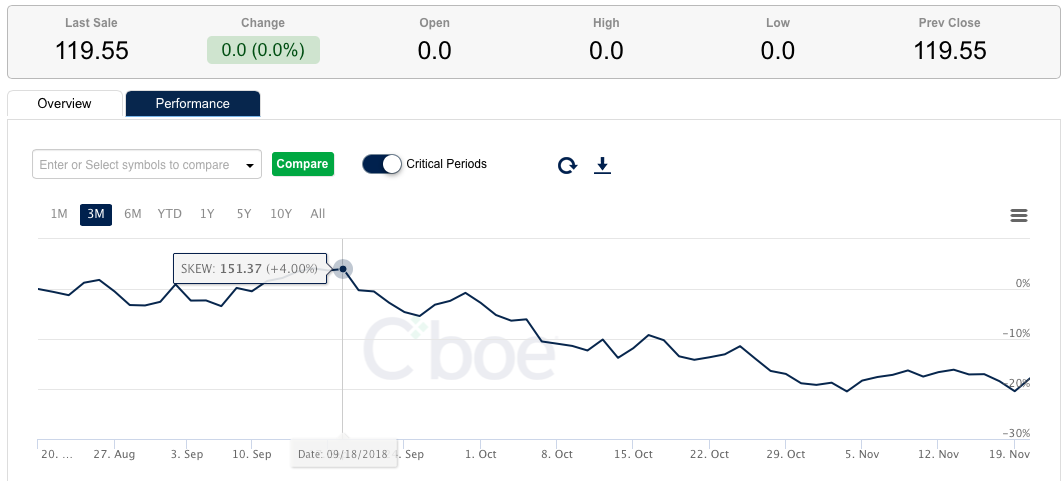Choose the 10Y time range
The image size is (1062, 481).
281,214
